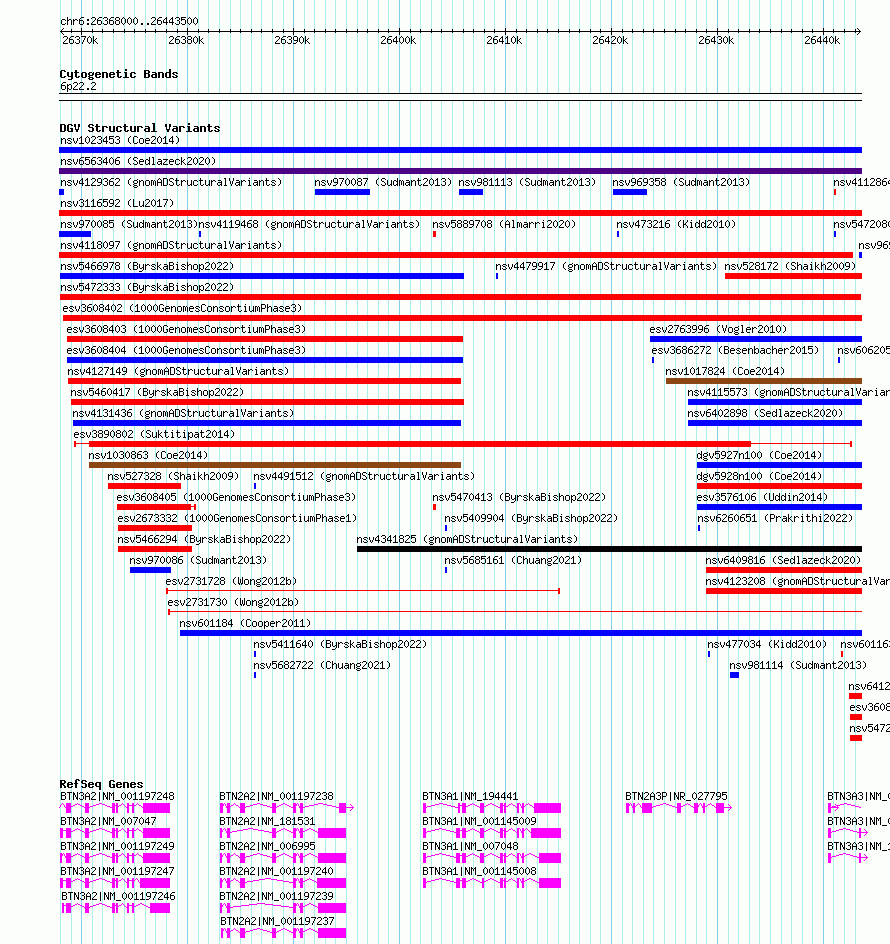Click the 26400k ruler position label

398,40
